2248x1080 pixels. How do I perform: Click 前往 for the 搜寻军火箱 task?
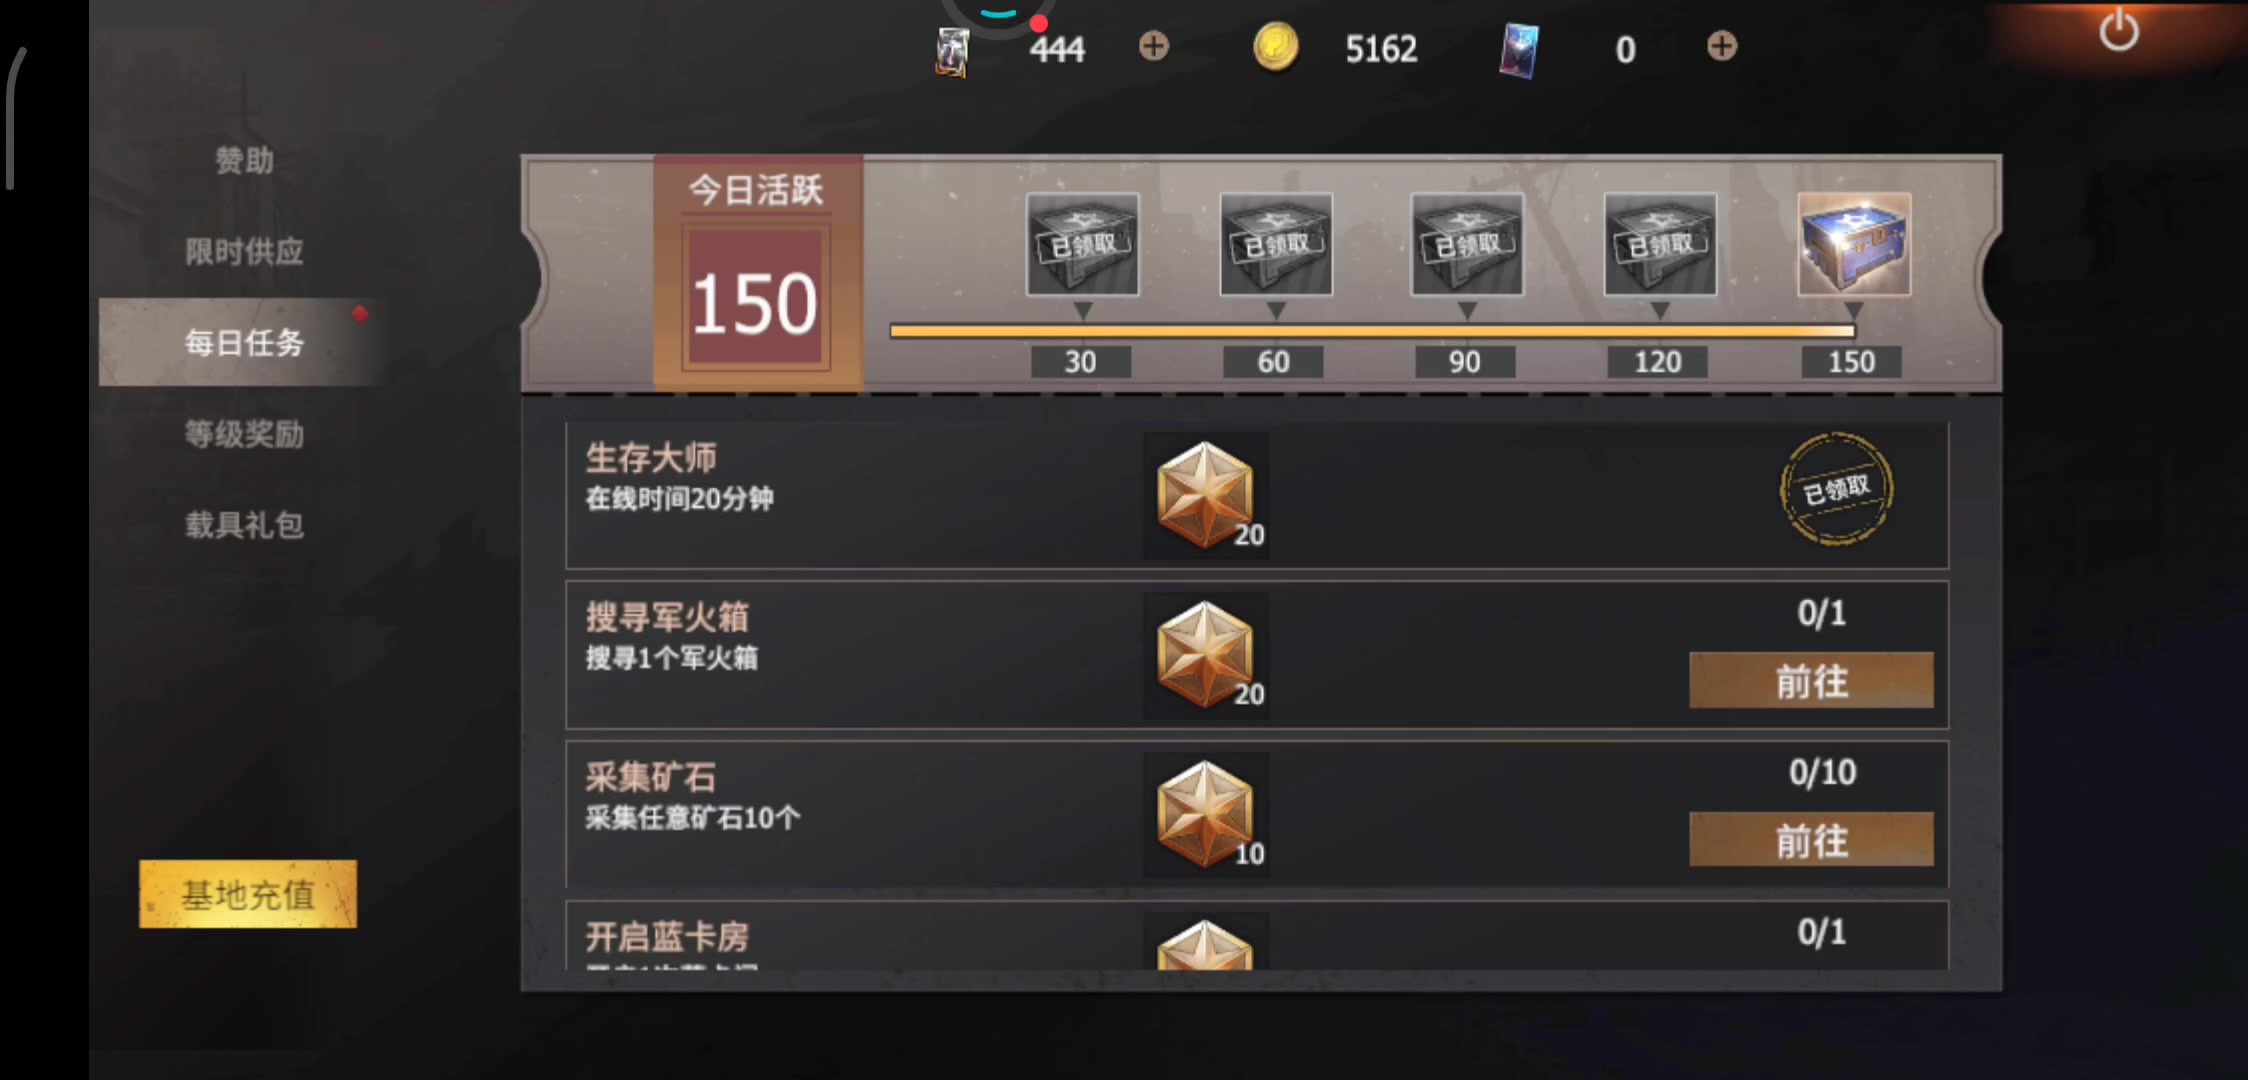point(1811,681)
